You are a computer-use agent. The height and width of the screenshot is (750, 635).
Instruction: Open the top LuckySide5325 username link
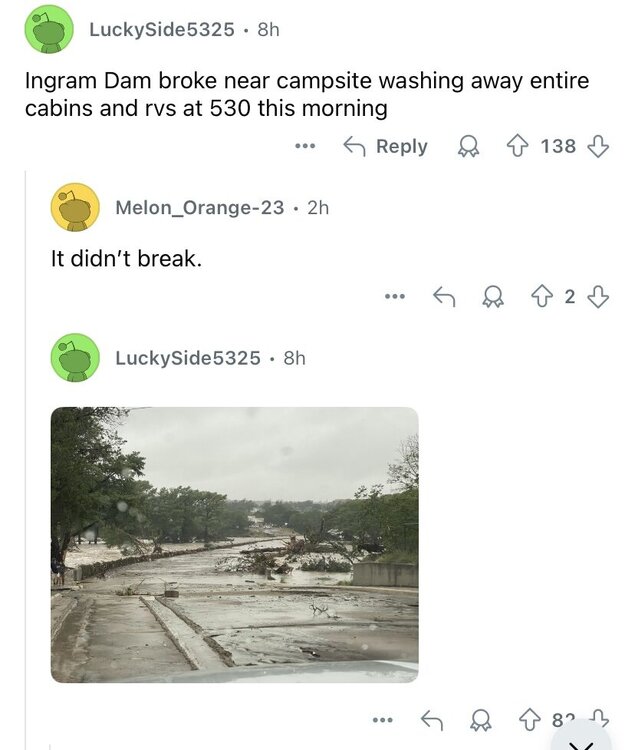pos(161,30)
